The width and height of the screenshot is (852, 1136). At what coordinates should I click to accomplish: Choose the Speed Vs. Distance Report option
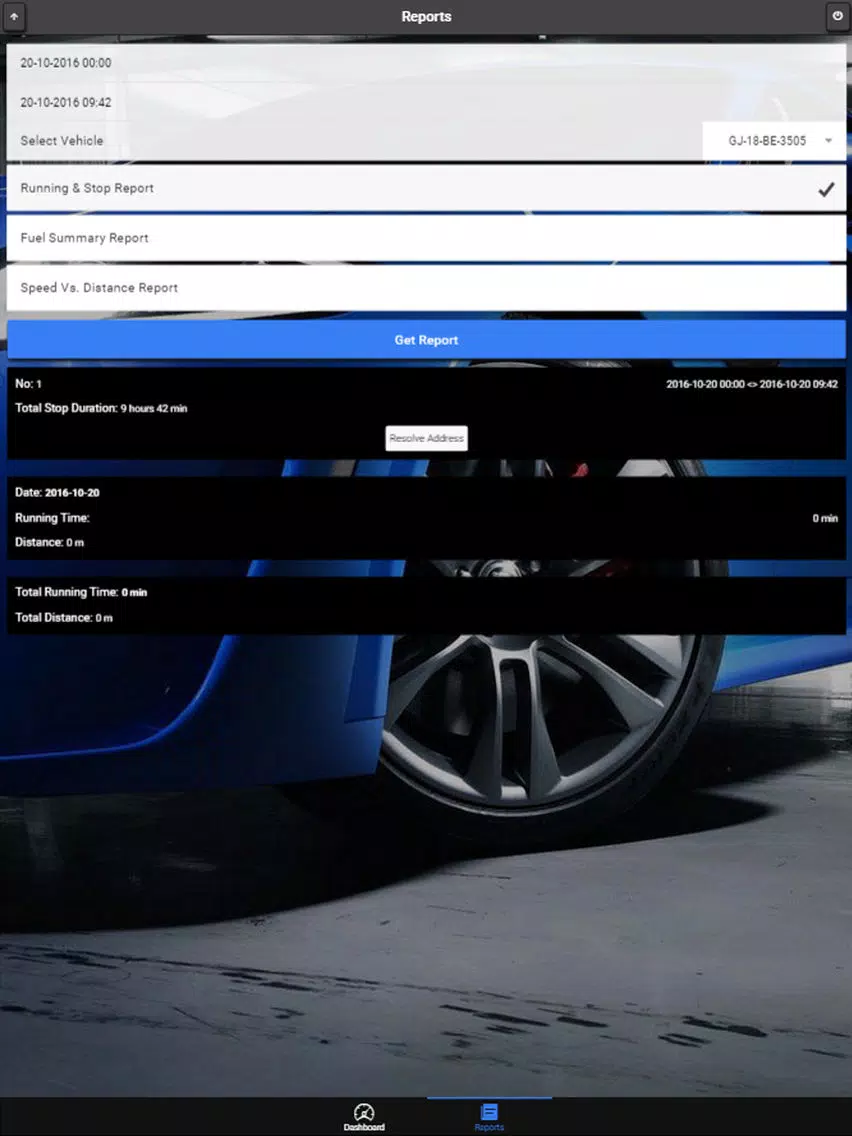pyautogui.click(x=426, y=288)
